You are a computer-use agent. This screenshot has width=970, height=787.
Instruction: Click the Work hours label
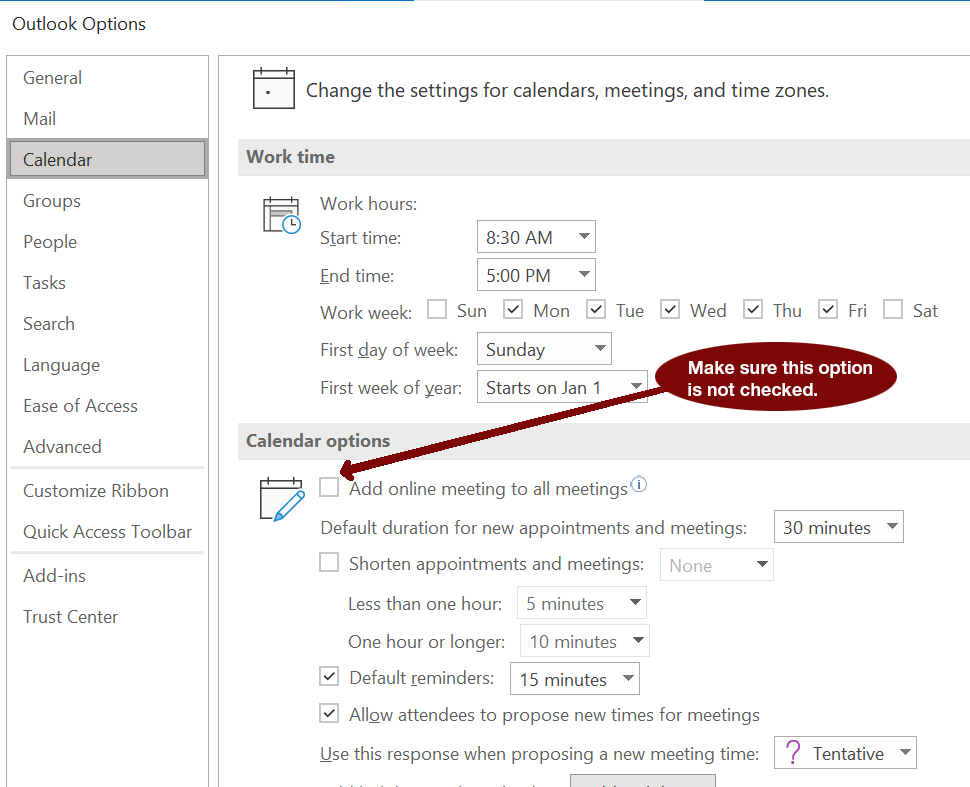pos(369,204)
